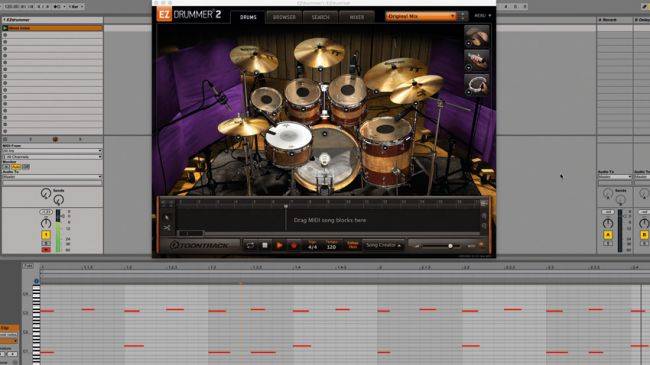Toggle the yellow track activator button on EZdrummer track
The height and width of the screenshot is (365, 650).
tap(46, 235)
